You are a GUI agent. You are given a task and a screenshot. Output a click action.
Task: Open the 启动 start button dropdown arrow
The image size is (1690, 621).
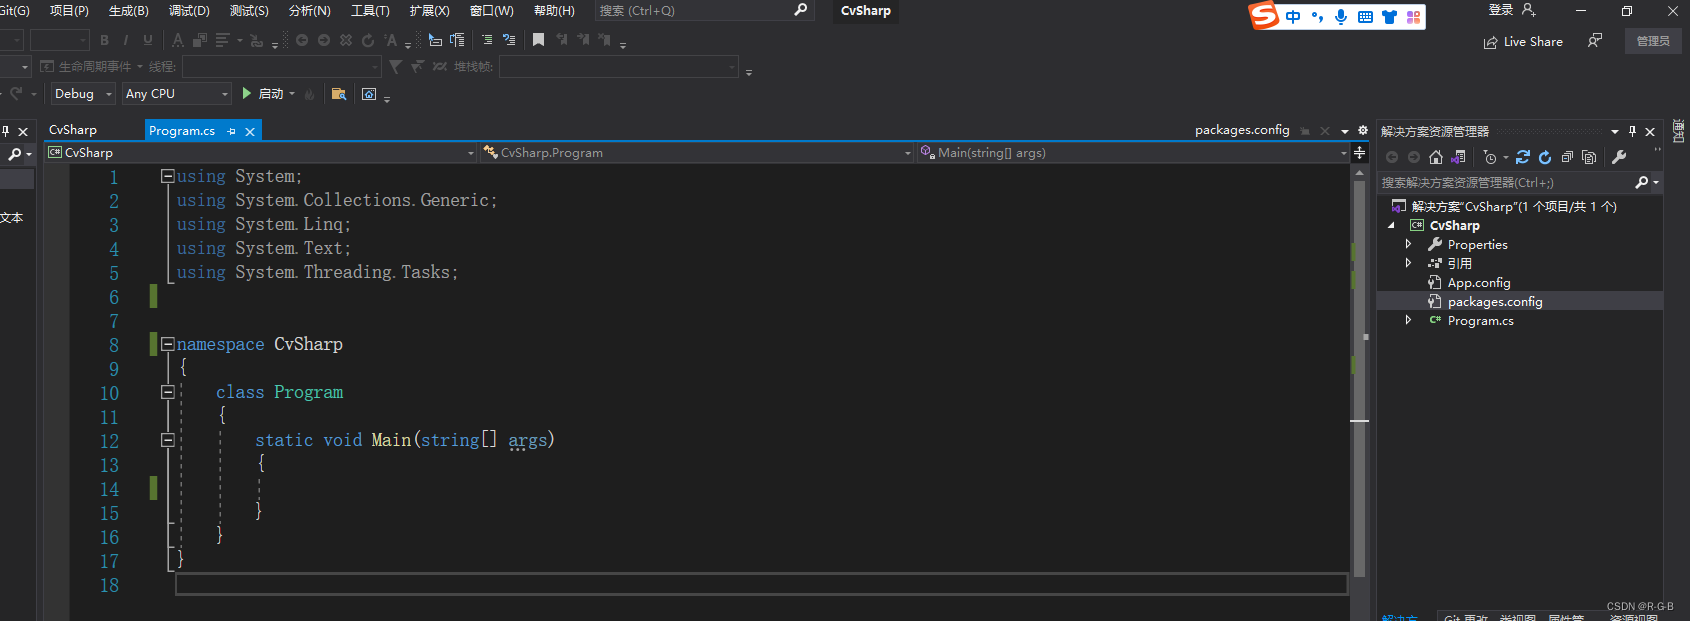click(x=292, y=94)
